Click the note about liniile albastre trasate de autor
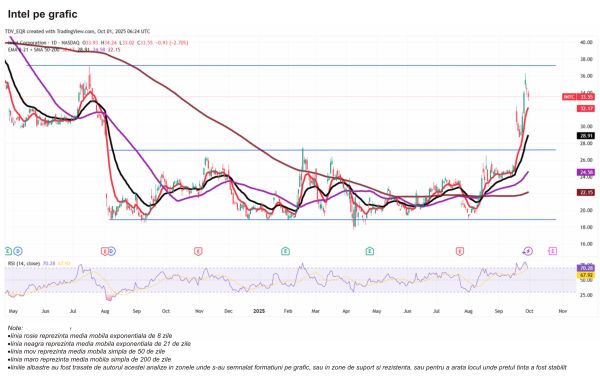 287,368
